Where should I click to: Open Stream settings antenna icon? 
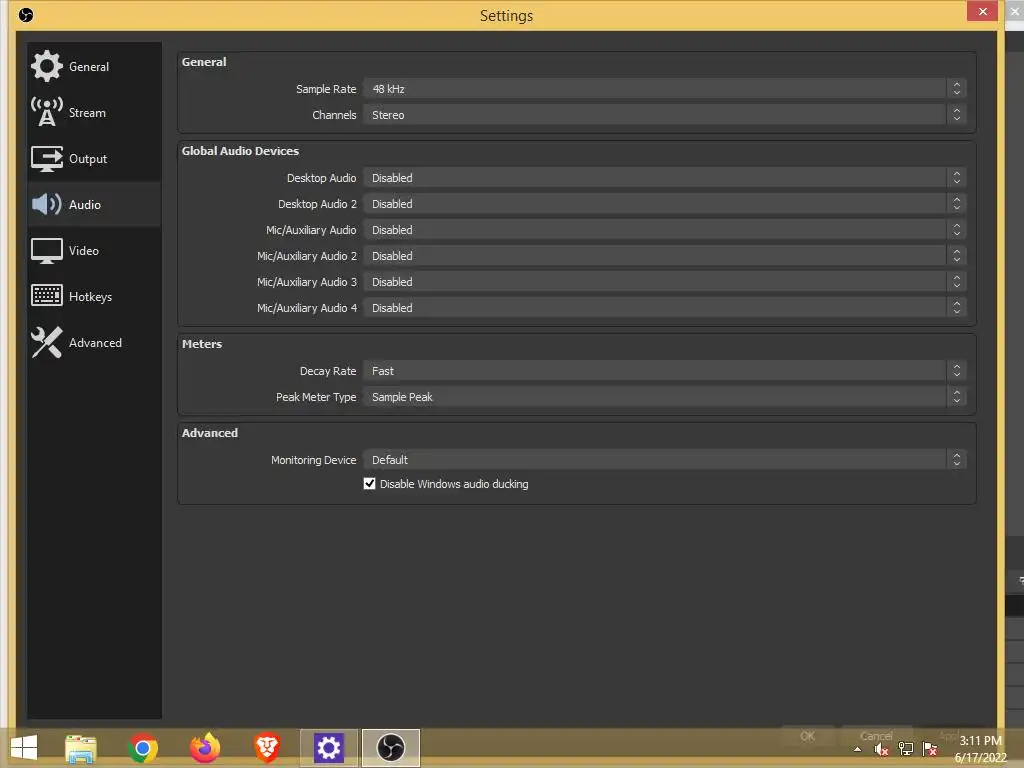(46, 112)
